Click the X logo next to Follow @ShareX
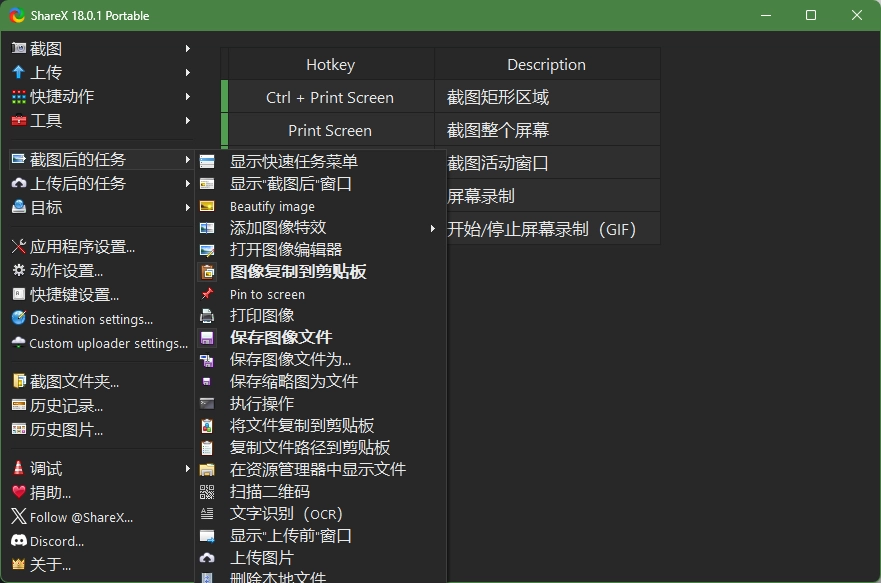 point(18,517)
